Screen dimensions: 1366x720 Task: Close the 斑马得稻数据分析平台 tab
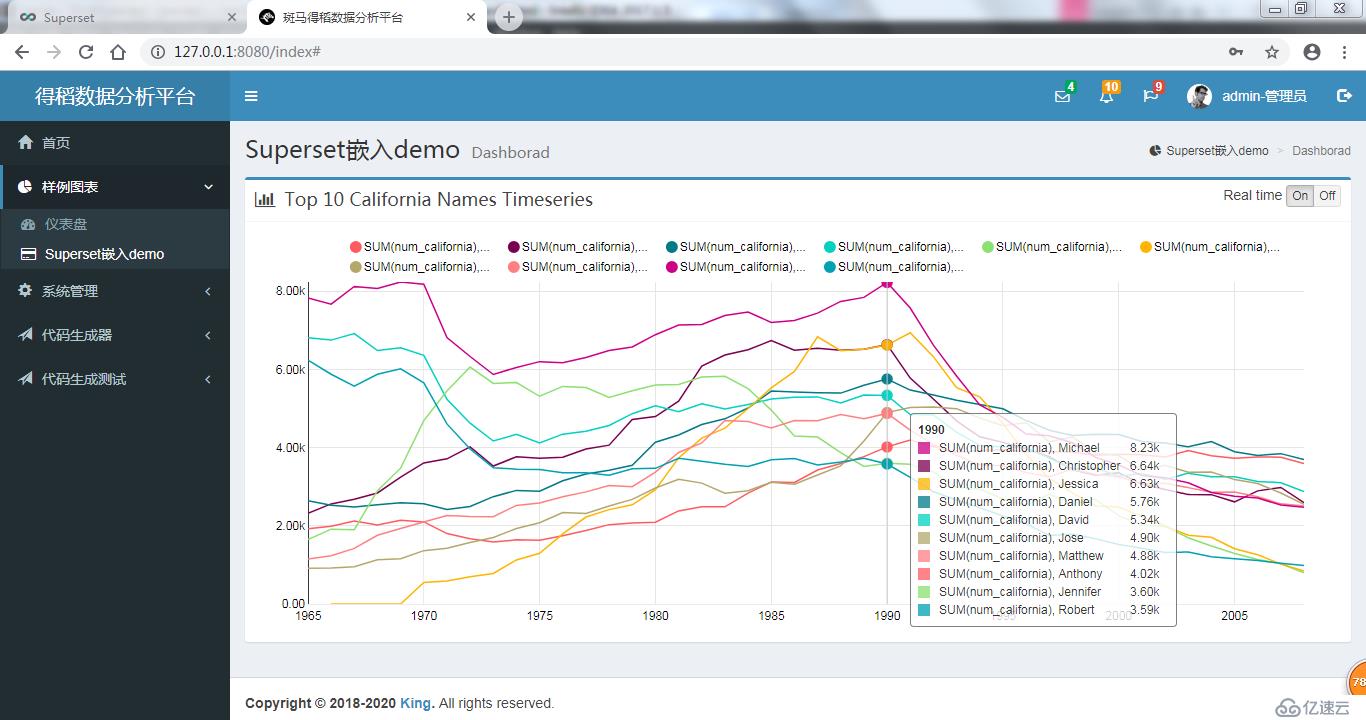pyautogui.click(x=471, y=18)
